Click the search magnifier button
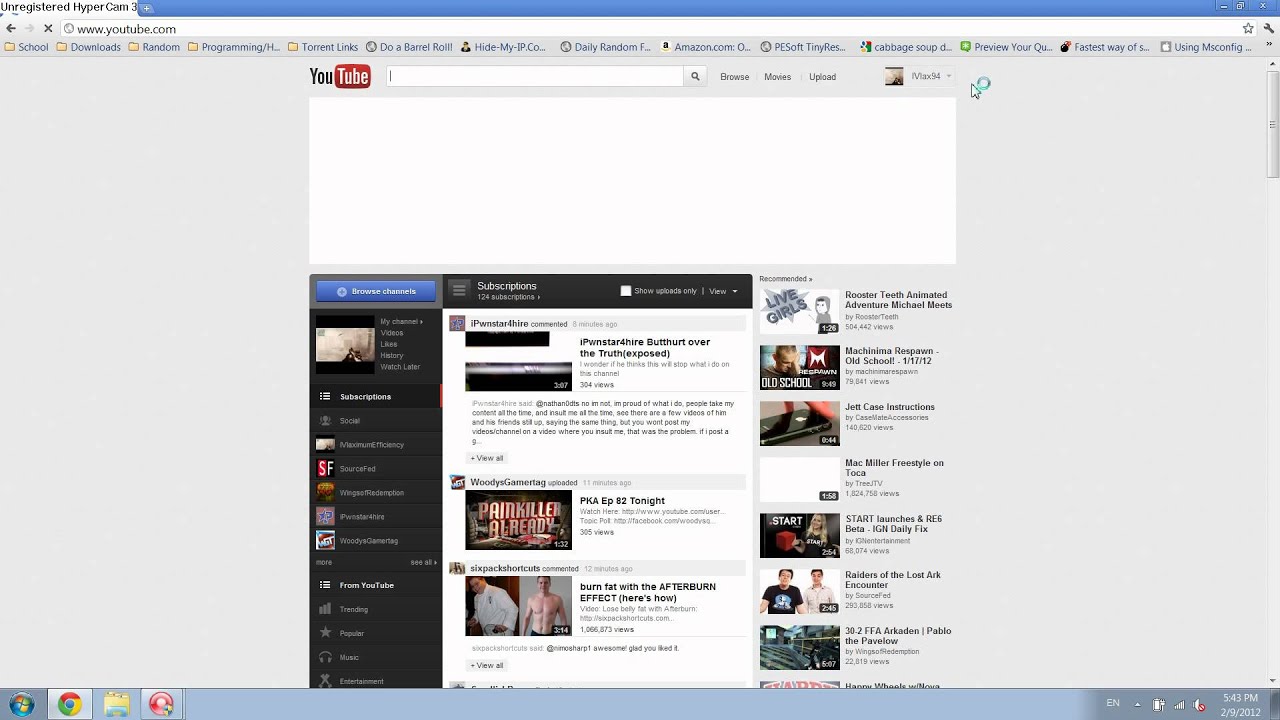 (695, 76)
